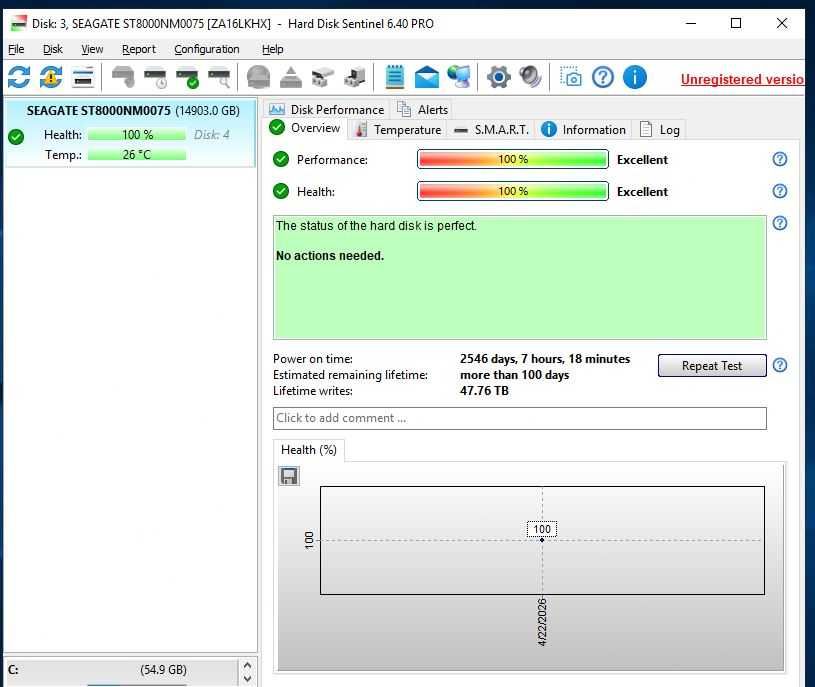815x687 pixels.
Task: Click the sidebar Health 100 % green bar
Action: 137,135
